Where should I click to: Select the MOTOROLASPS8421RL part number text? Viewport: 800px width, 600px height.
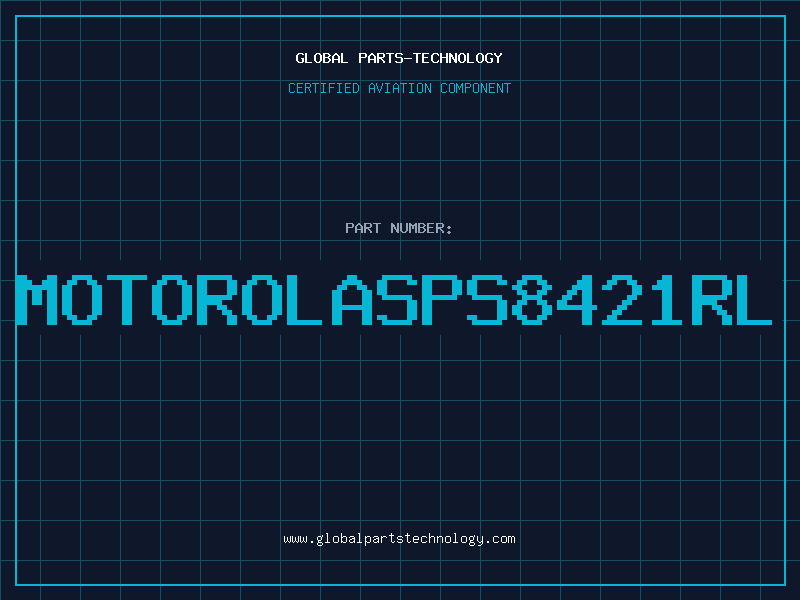[394, 300]
